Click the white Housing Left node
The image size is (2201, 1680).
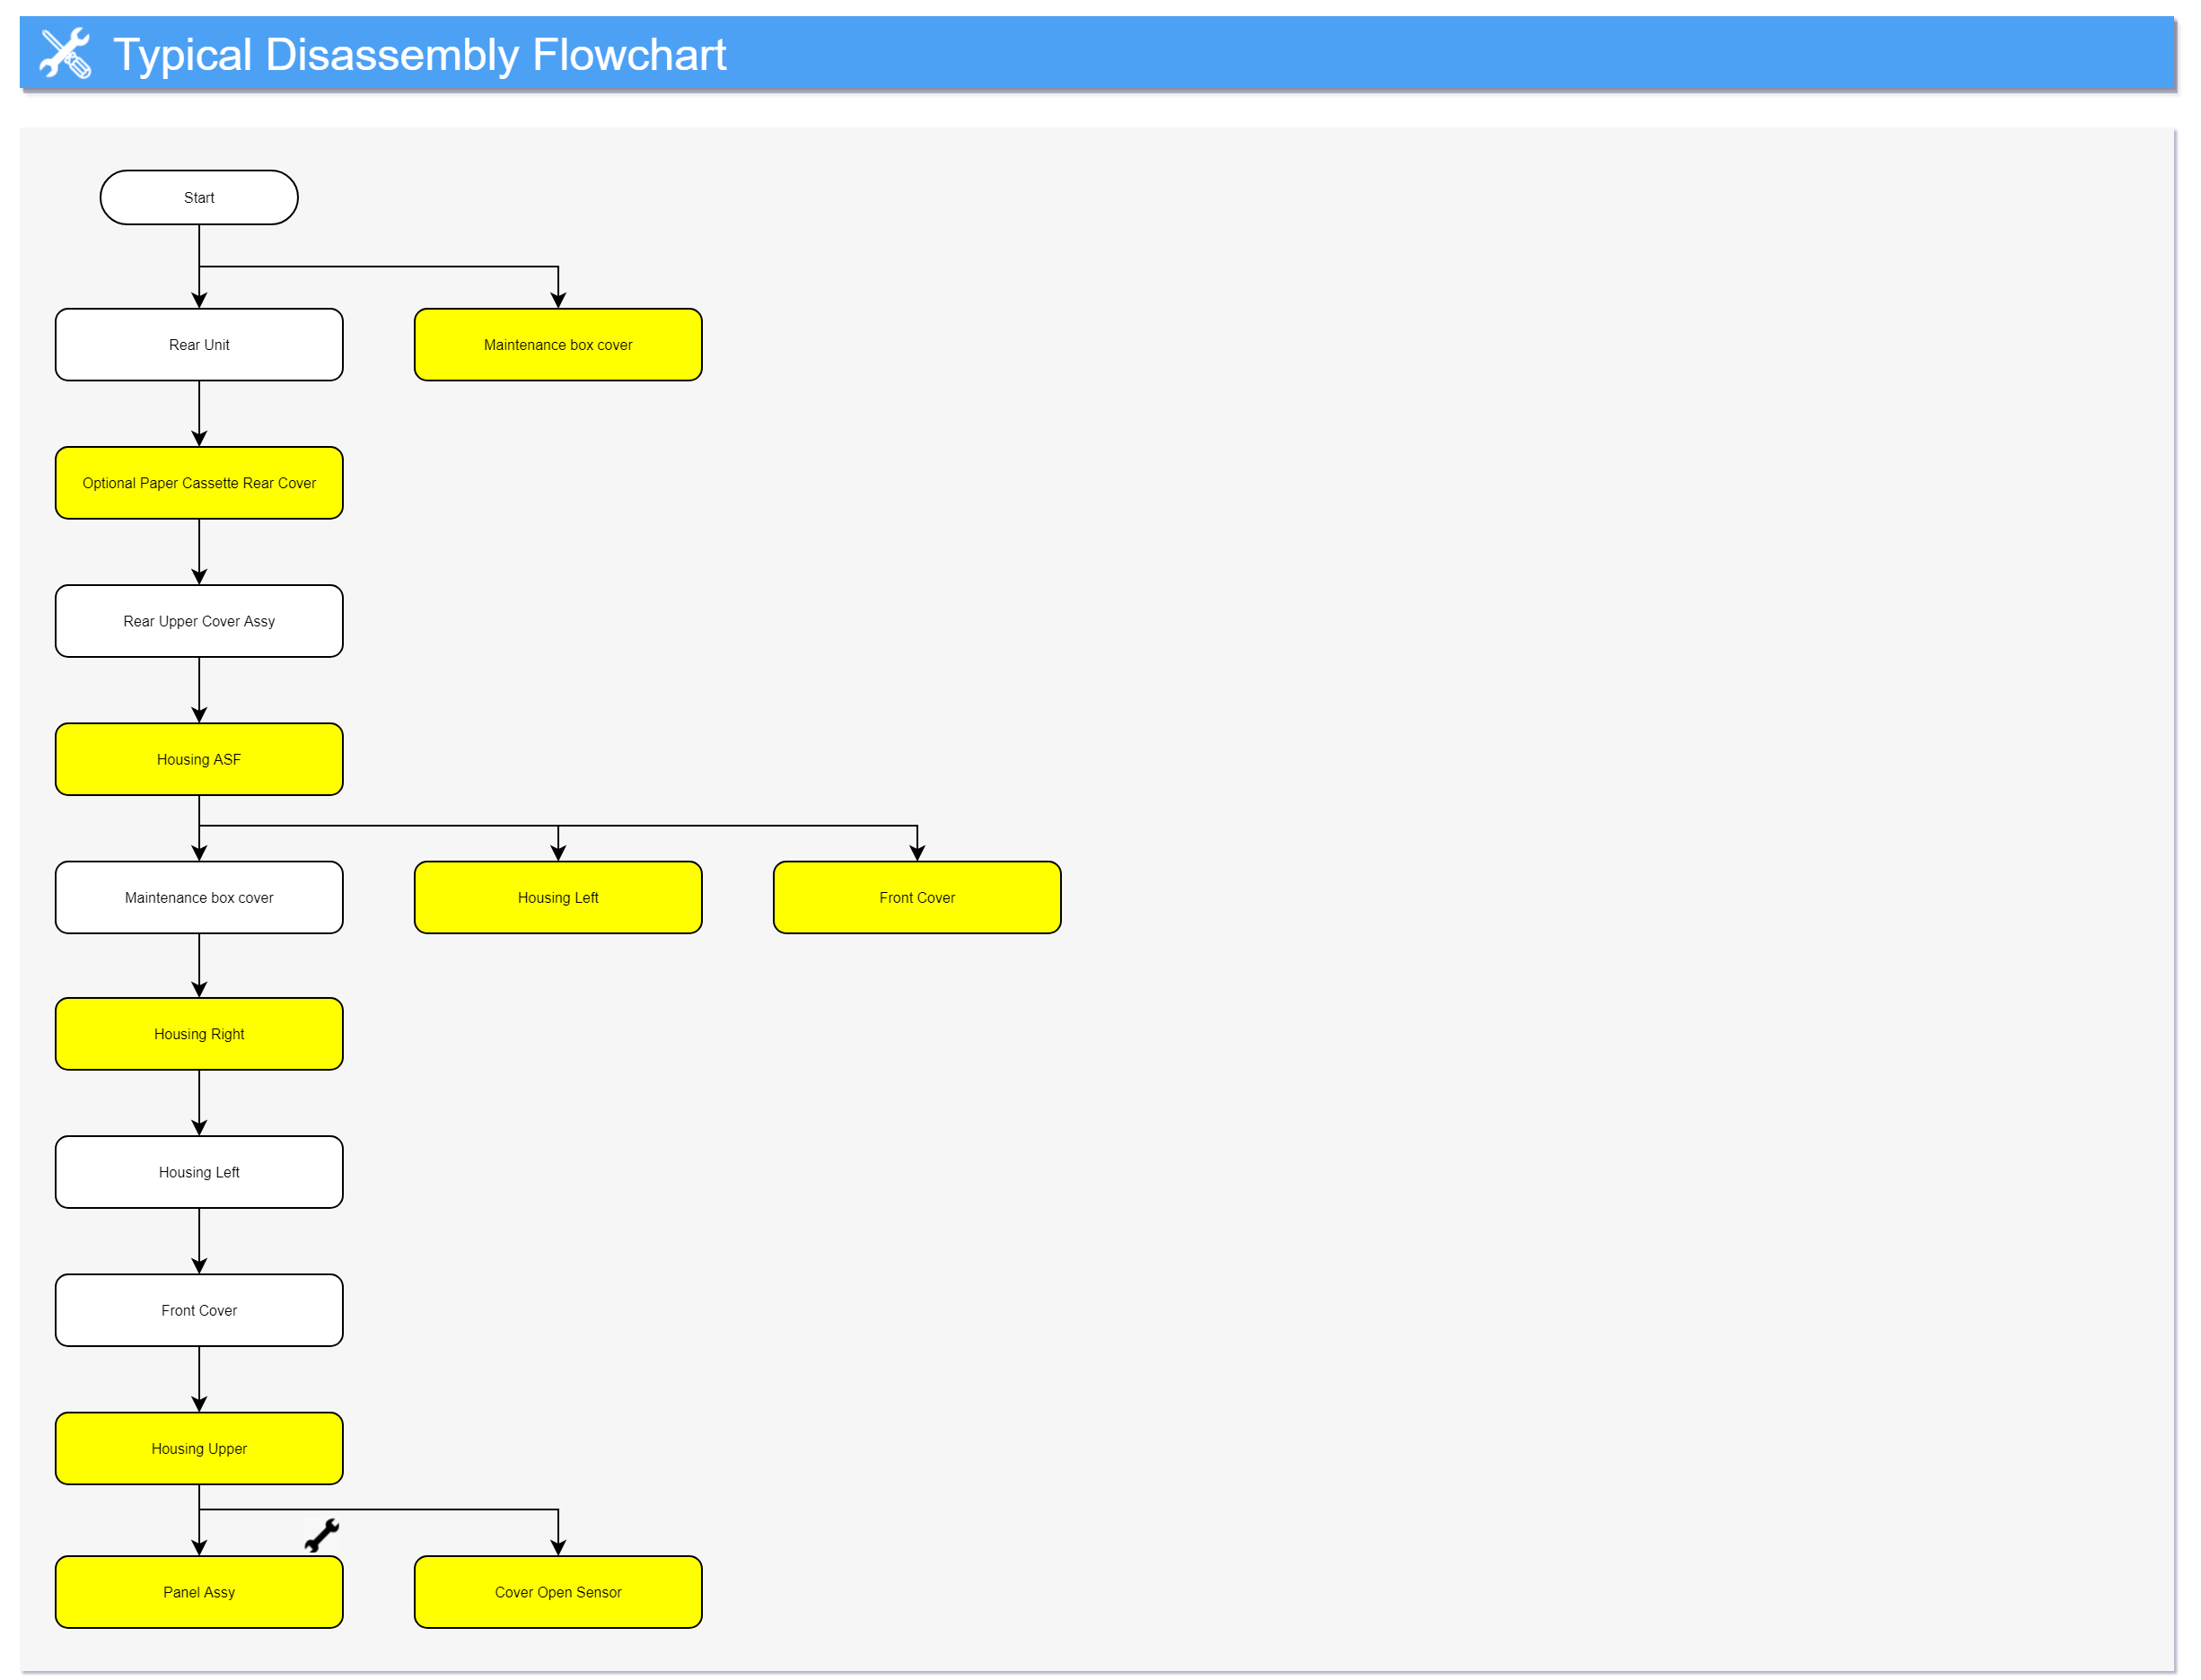pyautogui.click(x=199, y=1172)
